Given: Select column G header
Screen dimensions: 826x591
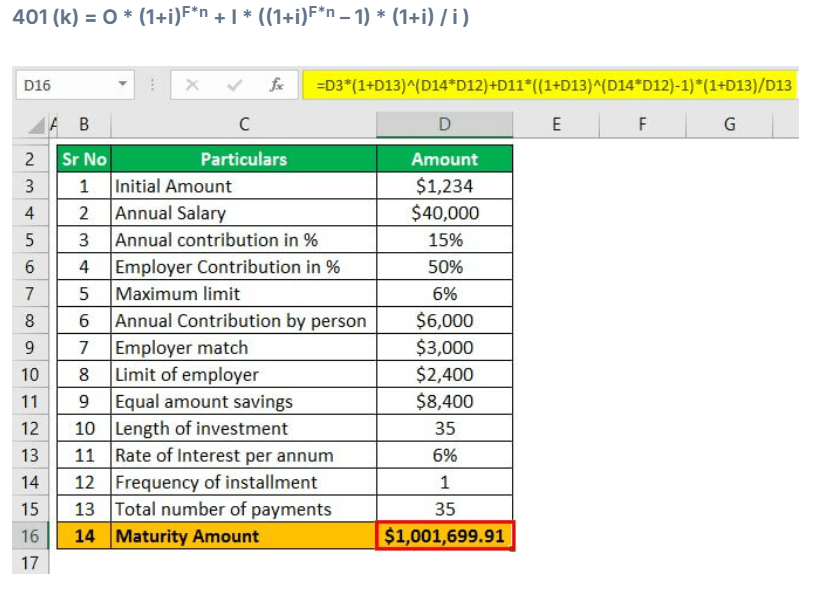Looking at the screenshot, I should [x=729, y=123].
